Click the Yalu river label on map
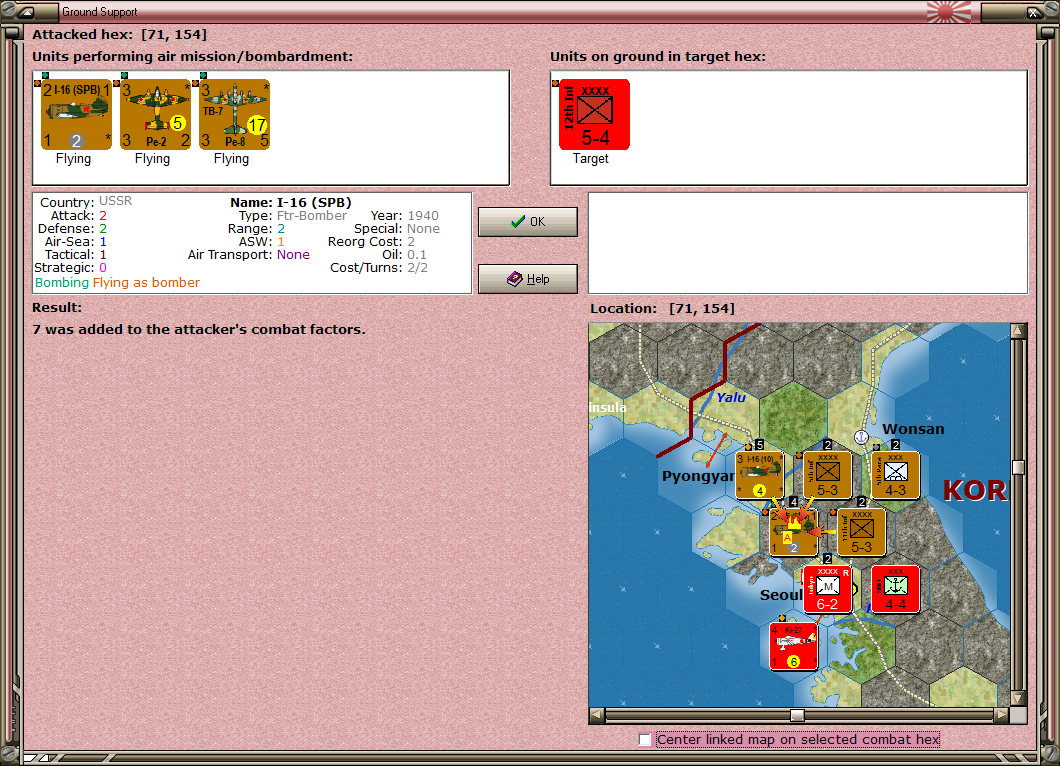 [x=731, y=398]
